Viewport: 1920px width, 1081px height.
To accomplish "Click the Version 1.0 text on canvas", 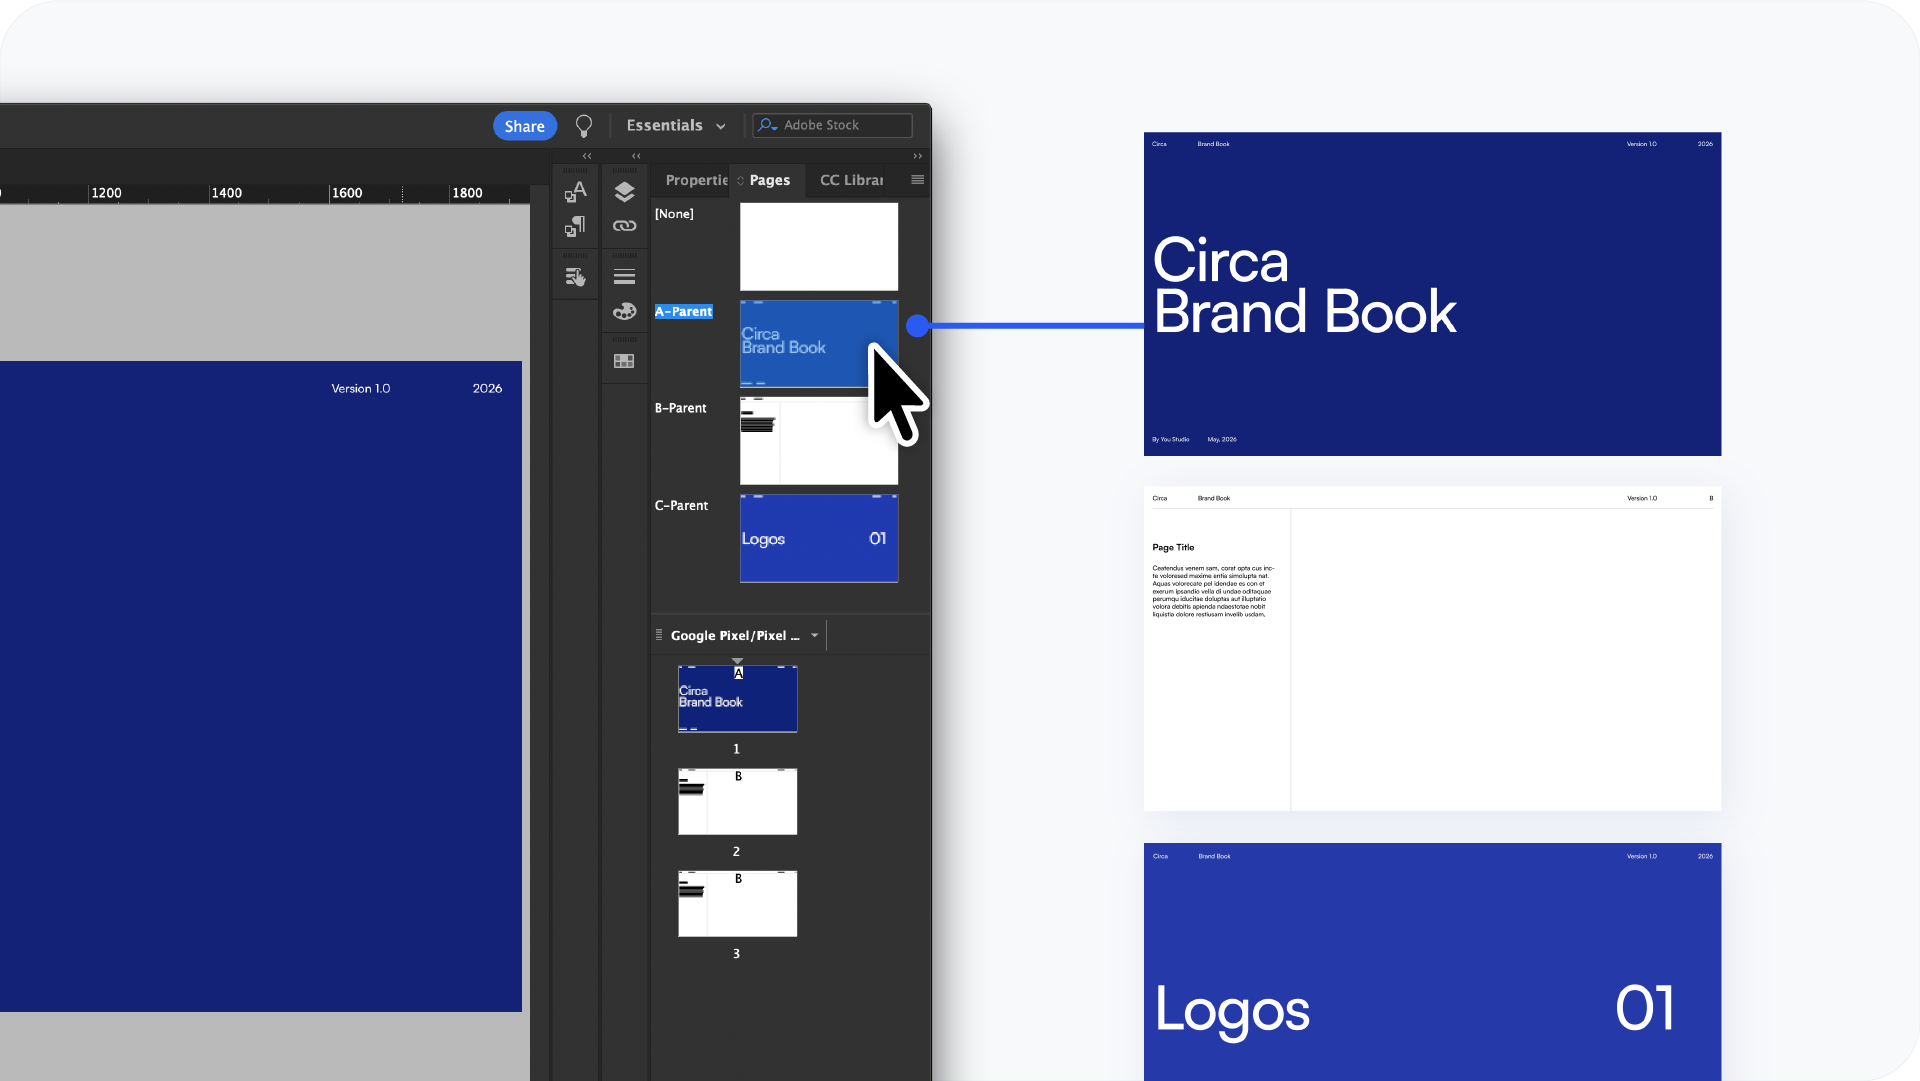I will click(361, 389).
